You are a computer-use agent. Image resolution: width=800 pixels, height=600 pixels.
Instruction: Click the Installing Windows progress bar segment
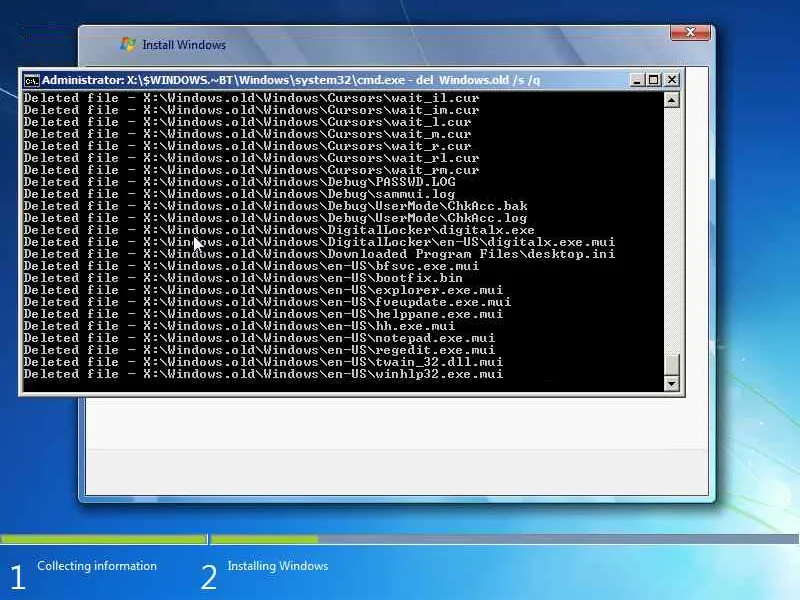pos(505,539)
